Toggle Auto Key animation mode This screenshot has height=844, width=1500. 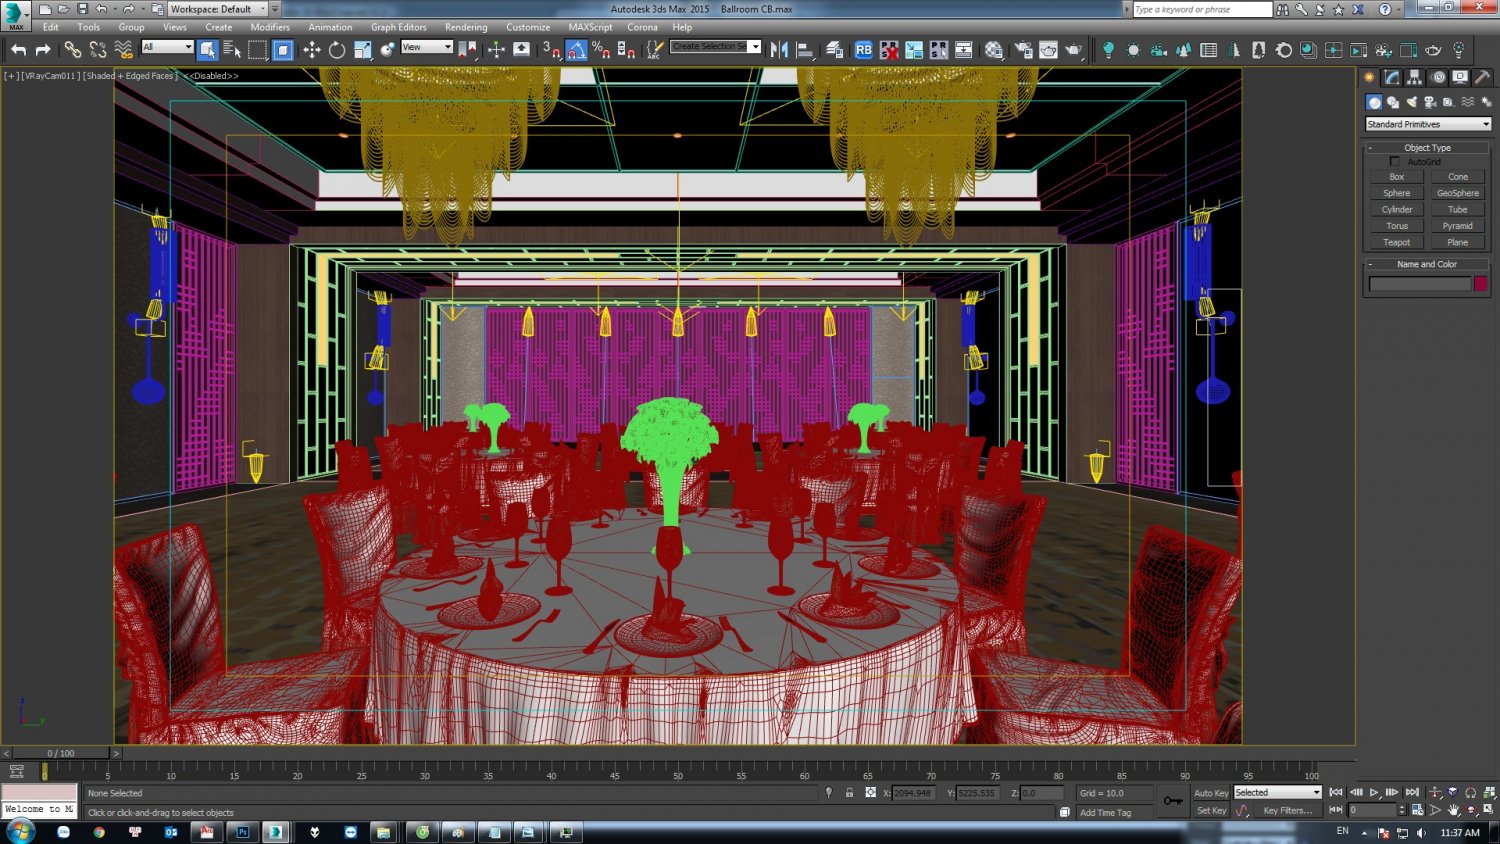[x=1211, y=792]
